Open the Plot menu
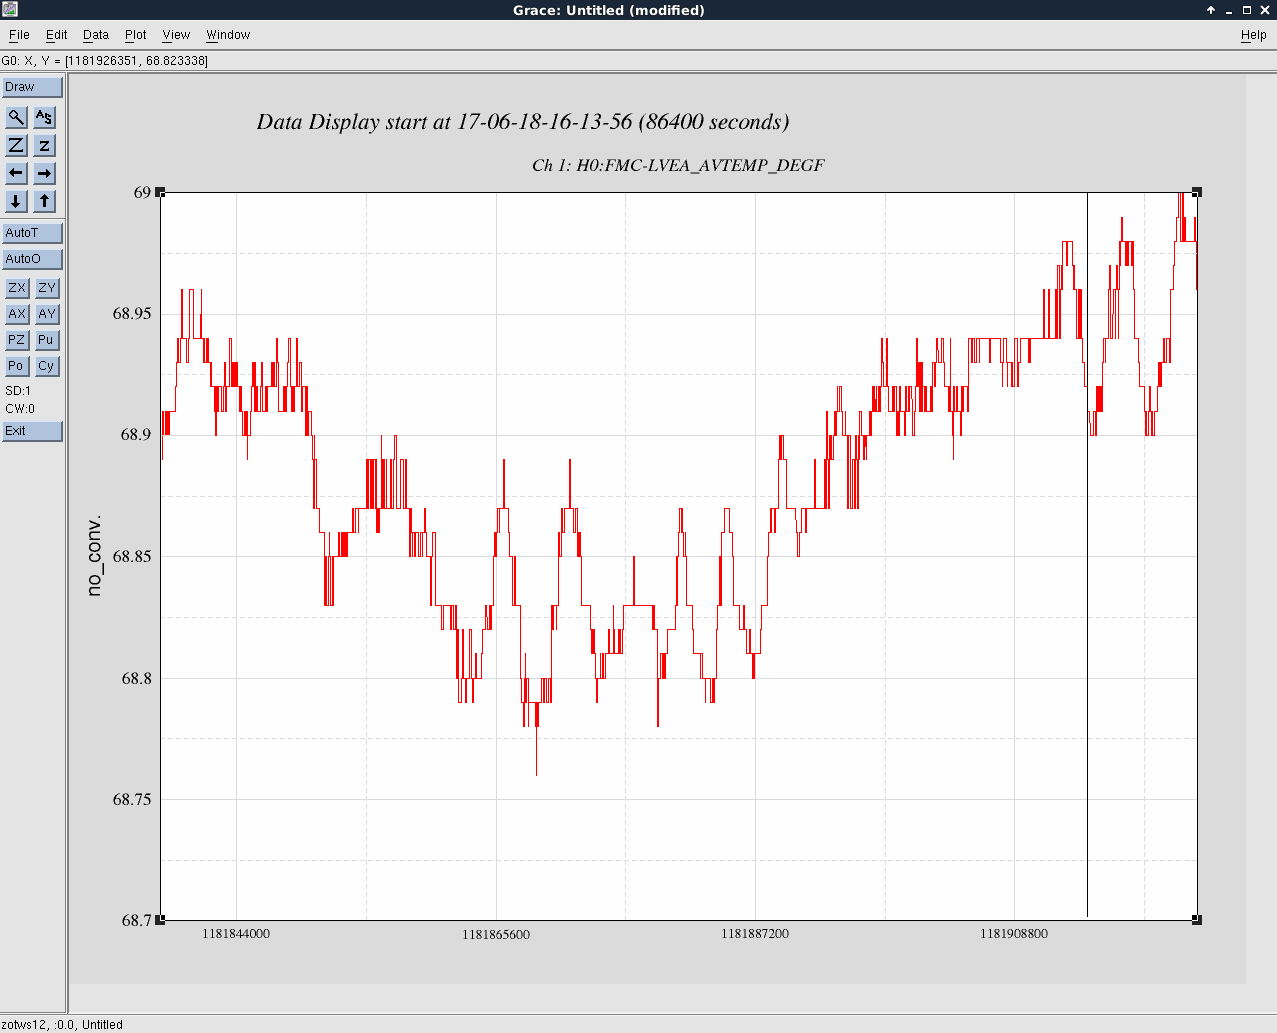Image resolution: width=1277 pixels, height=1033 pixels. point(136,35)
